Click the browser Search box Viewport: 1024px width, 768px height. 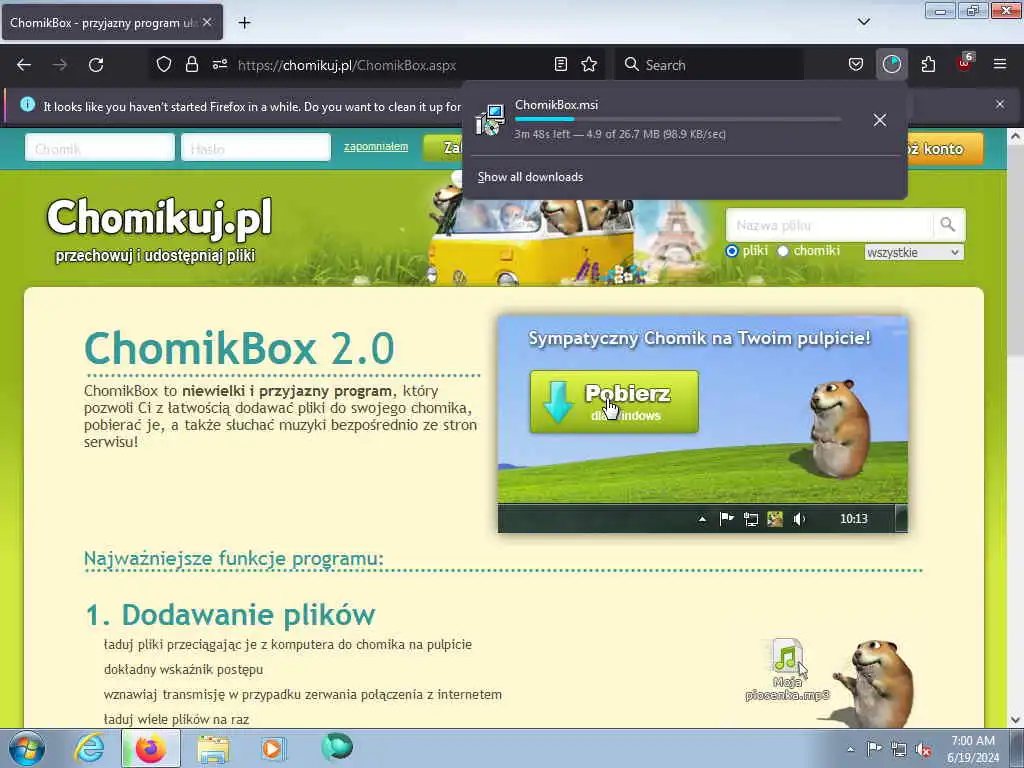(x=709, y=65)
